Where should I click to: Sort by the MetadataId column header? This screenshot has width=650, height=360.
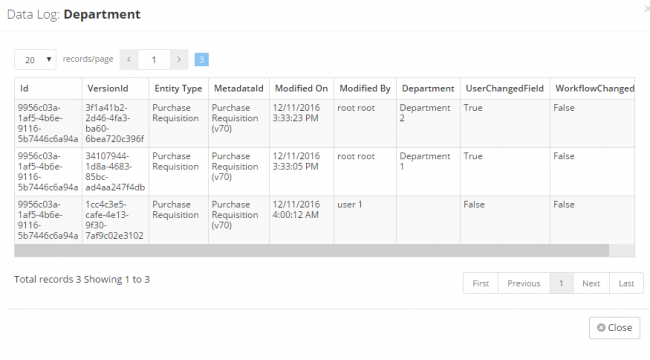pyautogui.click(x=239, y=88)
